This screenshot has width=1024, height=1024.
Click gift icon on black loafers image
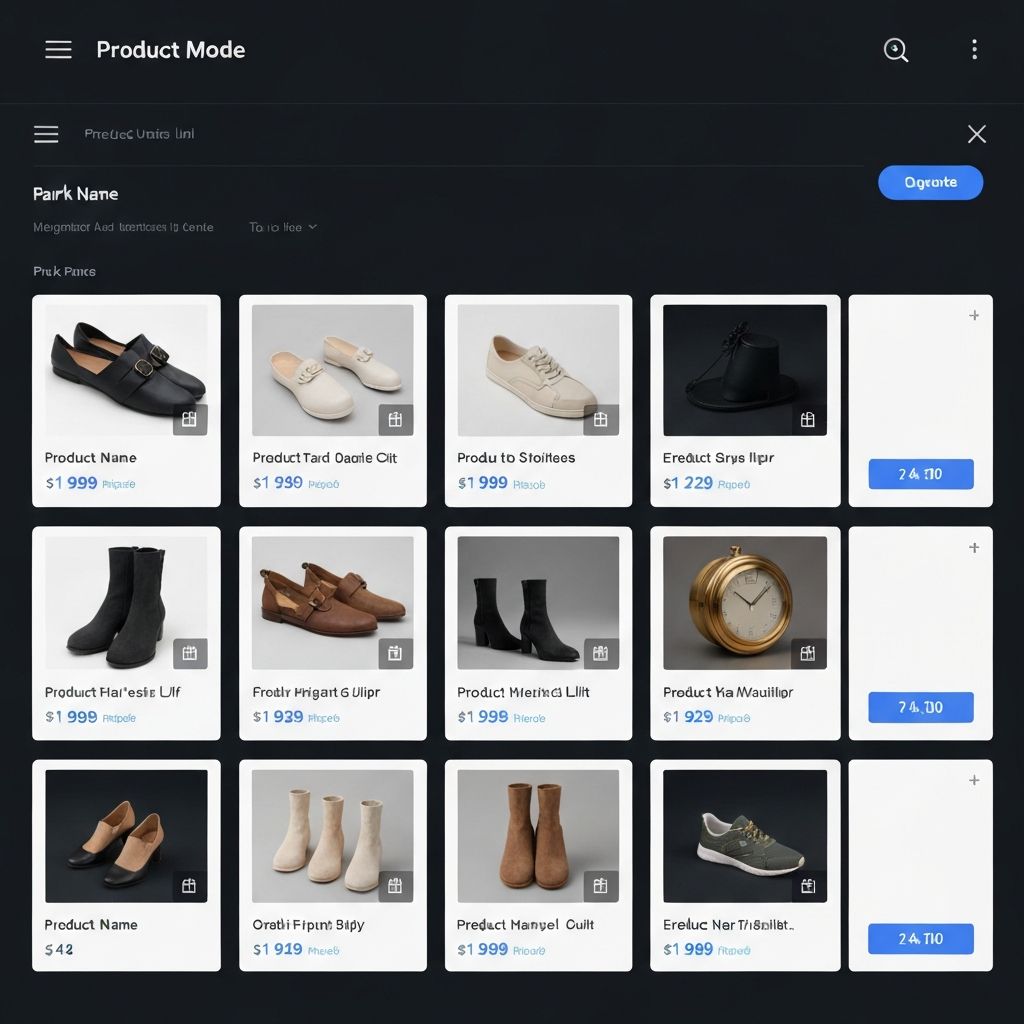click(x=190, y=420)
